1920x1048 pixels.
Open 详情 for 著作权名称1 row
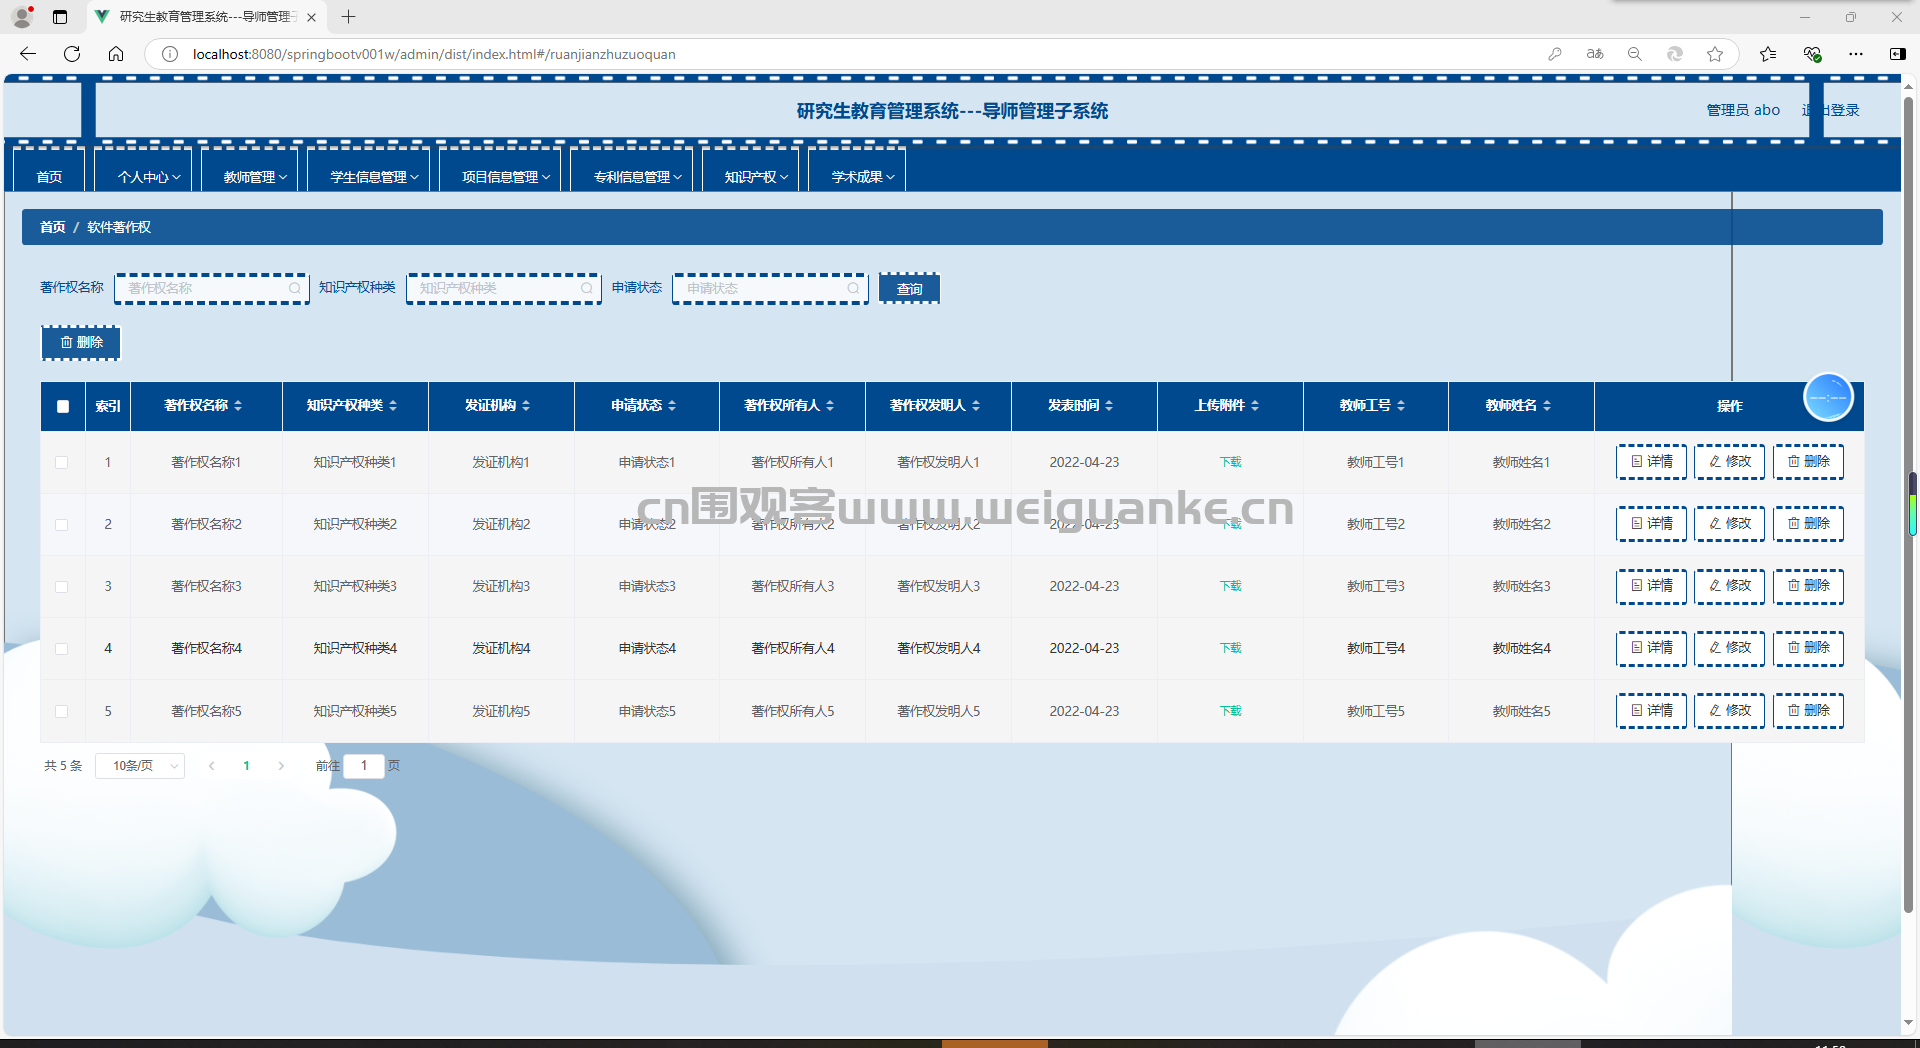pyautogui.click(x=1651, y=462)
